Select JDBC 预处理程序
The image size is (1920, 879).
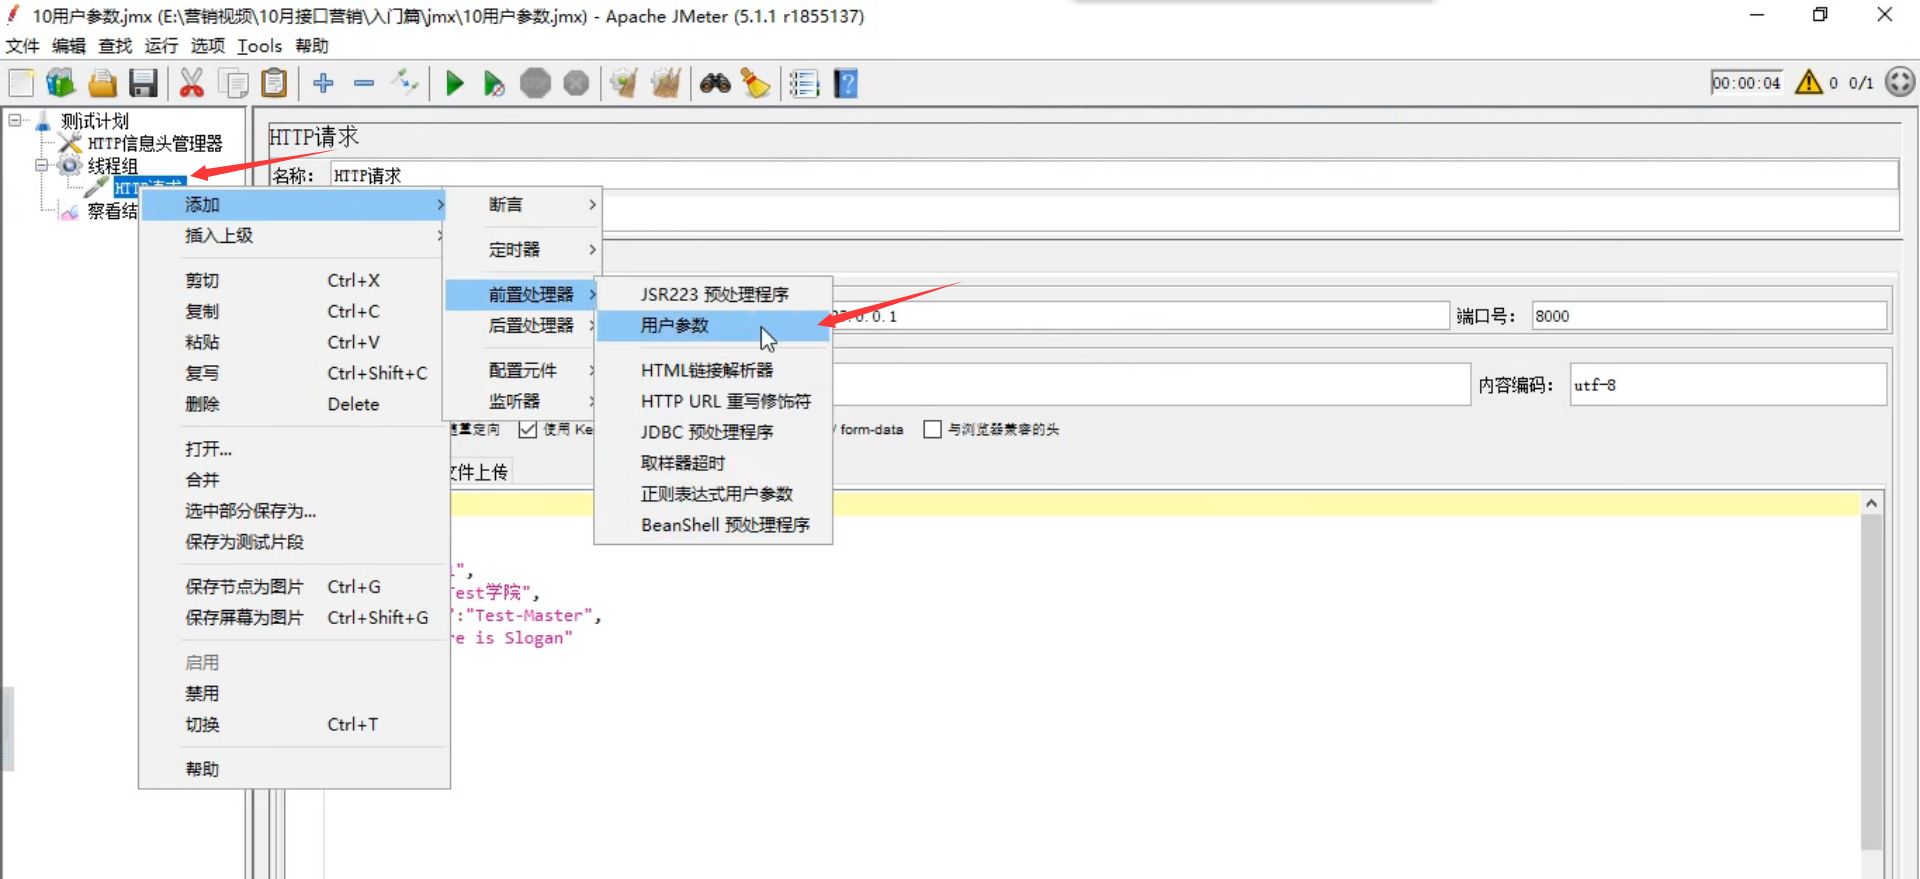point(713,432)
